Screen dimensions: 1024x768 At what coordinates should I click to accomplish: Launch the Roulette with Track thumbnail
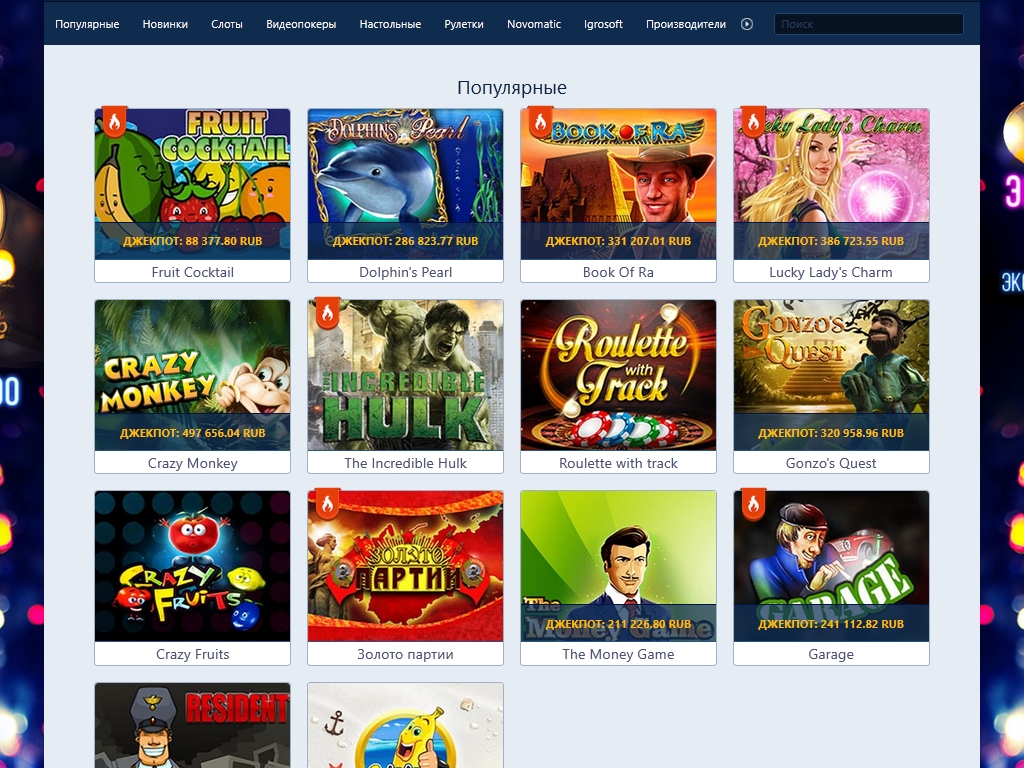coord(618,370)
